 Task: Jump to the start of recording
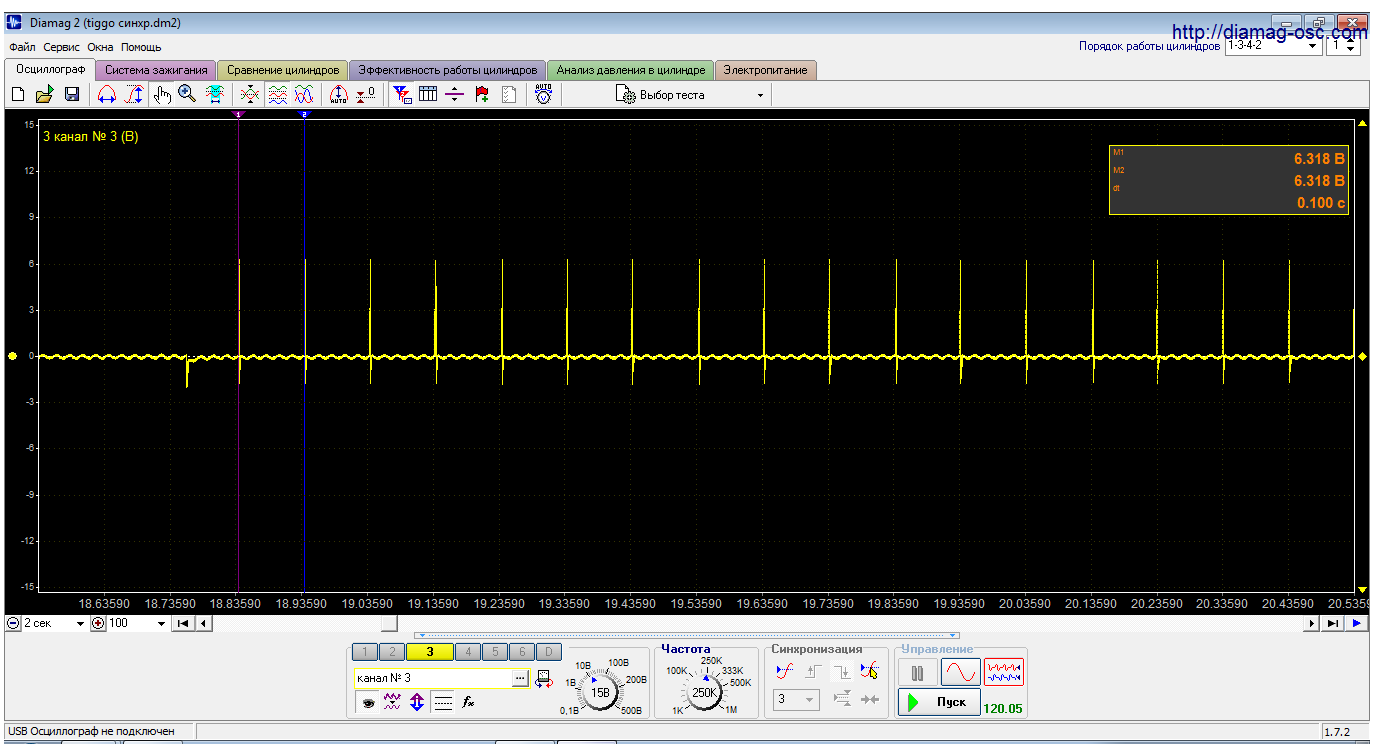coord(183,623)
